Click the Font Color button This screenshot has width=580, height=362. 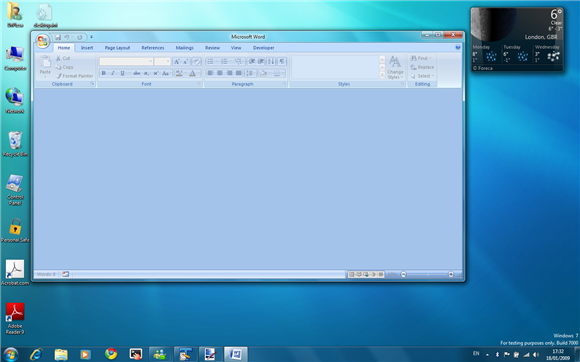click(192, 73)
